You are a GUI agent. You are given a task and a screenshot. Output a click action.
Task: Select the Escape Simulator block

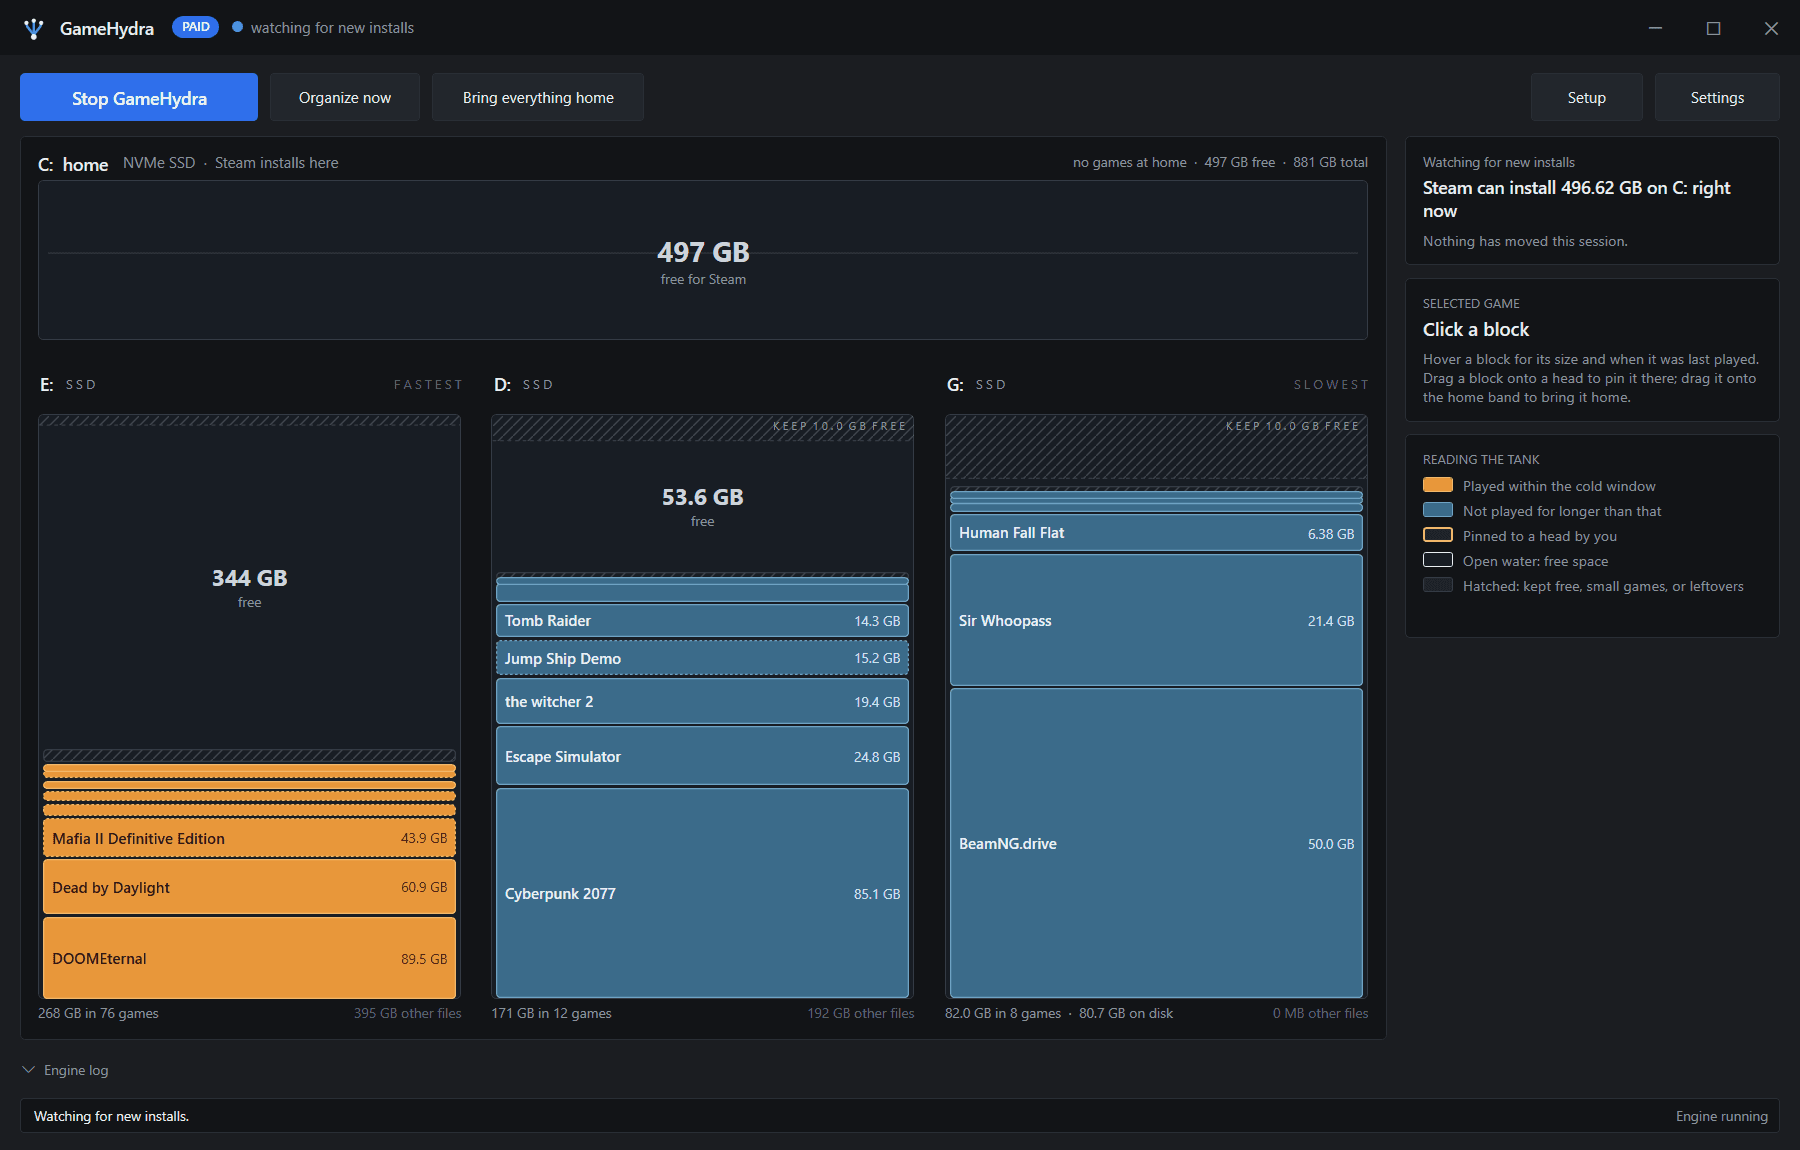702,756
